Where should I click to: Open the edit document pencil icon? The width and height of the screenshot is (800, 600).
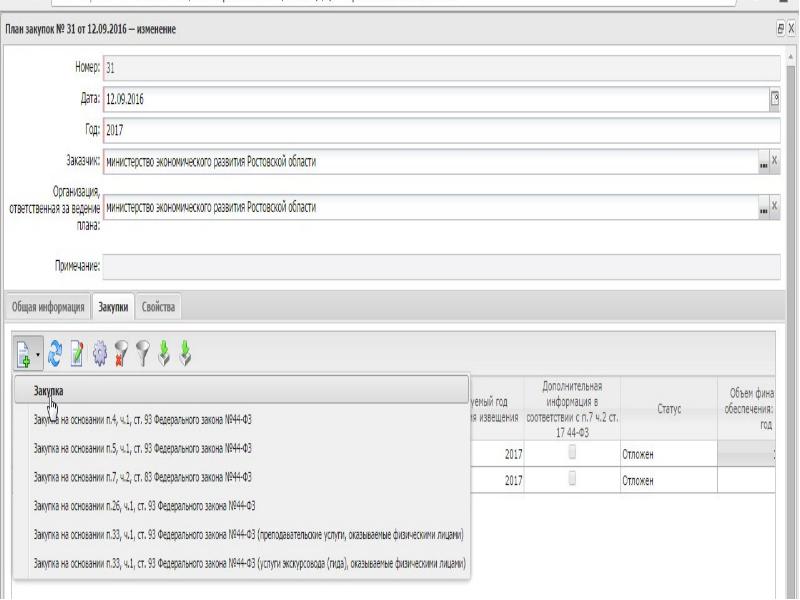77,354
